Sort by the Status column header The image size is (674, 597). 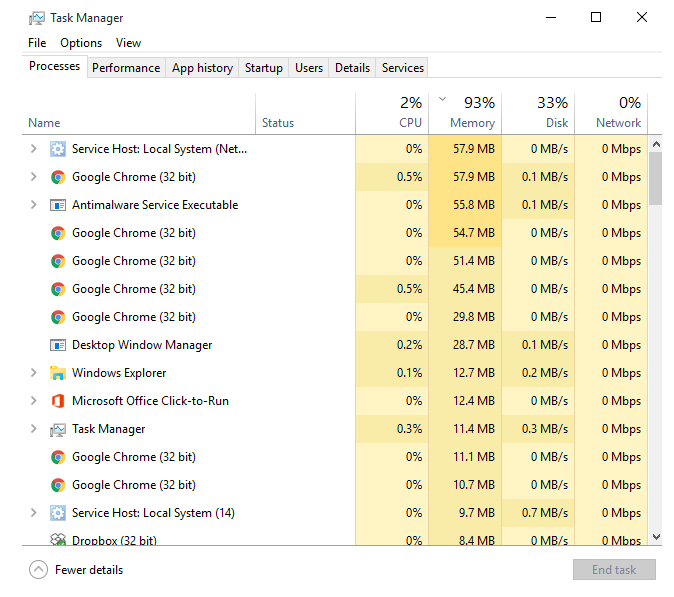click(306, 113)
